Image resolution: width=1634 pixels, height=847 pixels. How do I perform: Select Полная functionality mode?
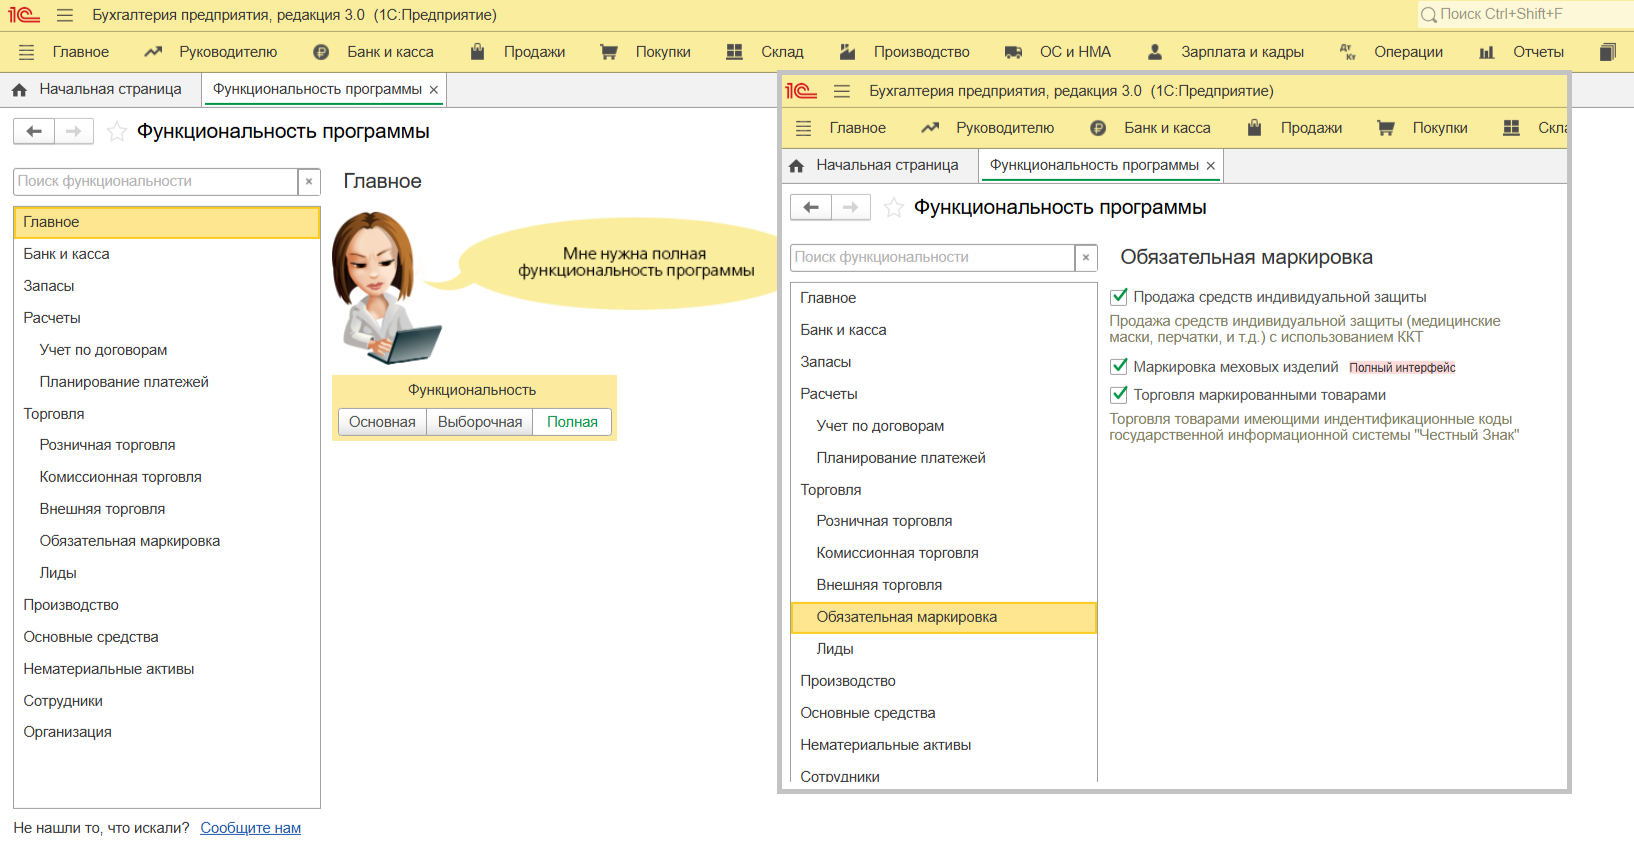(x=572, y=422)
